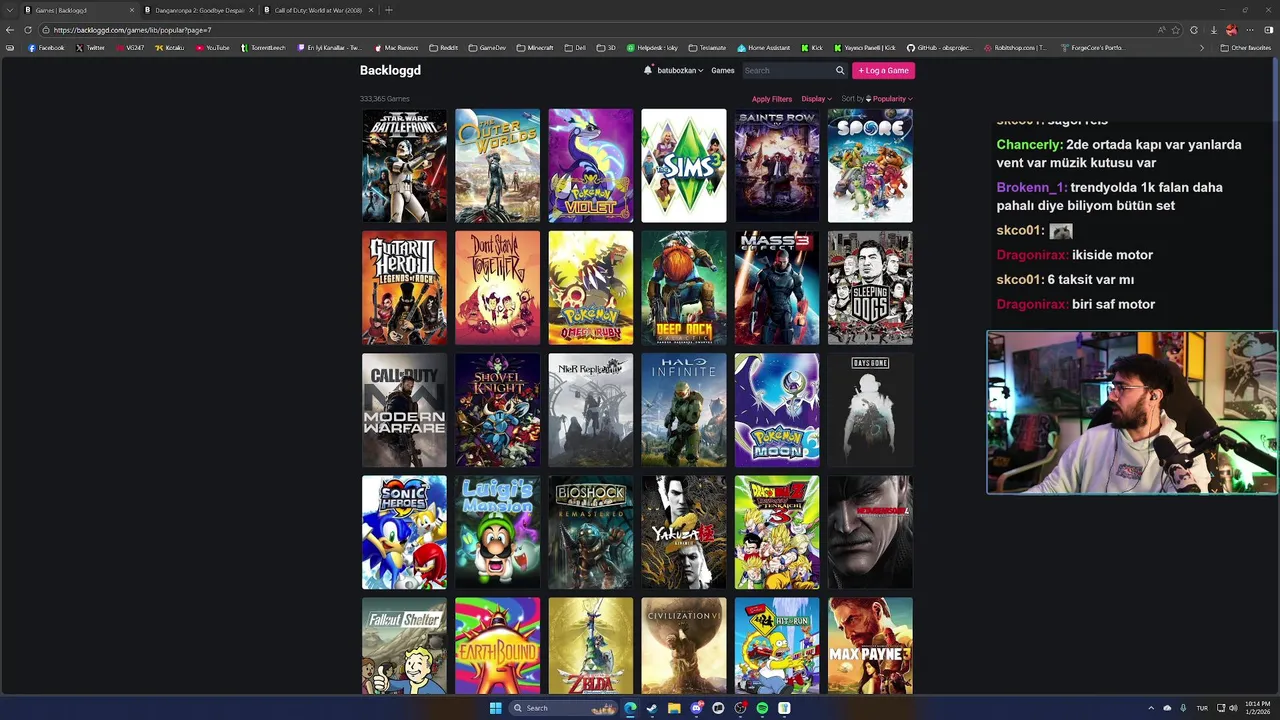Expand the Display dropdown

coord(816,99)
